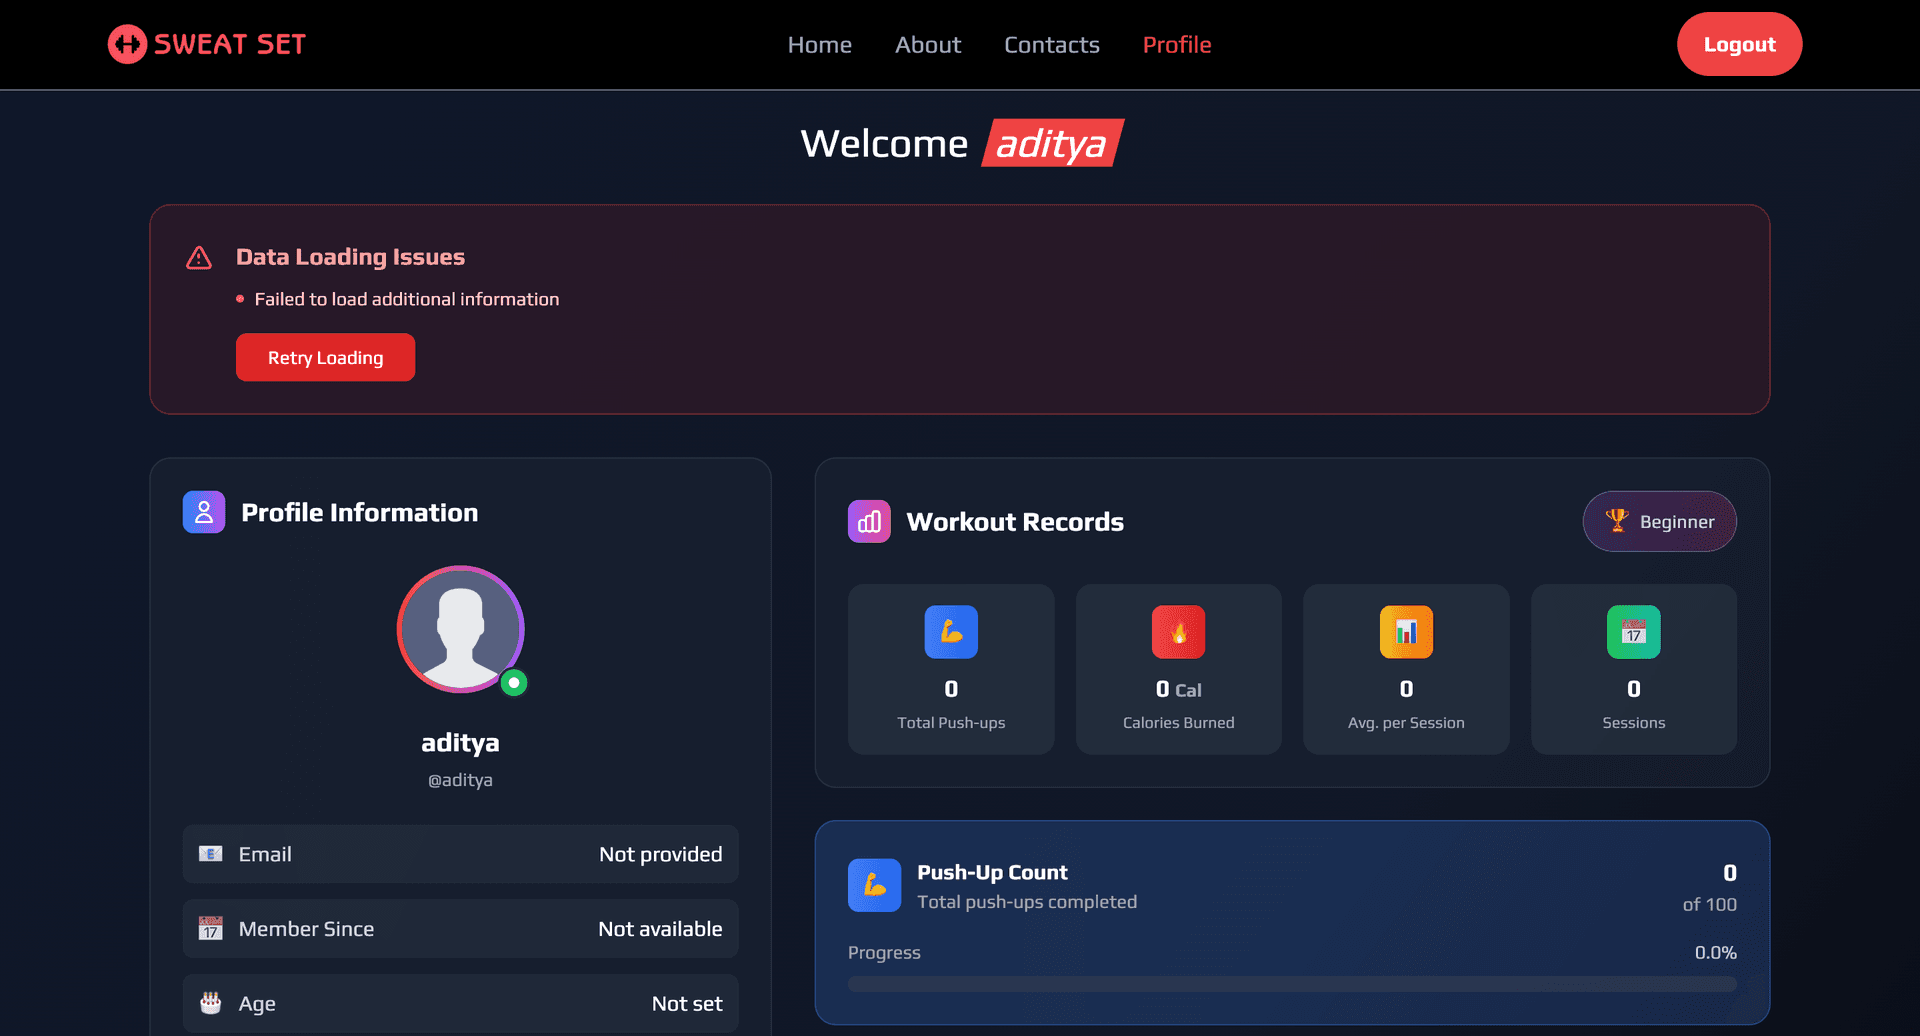1920x1036 pixels.
Task: Open the Contacts menu item
Action: 1052,45
